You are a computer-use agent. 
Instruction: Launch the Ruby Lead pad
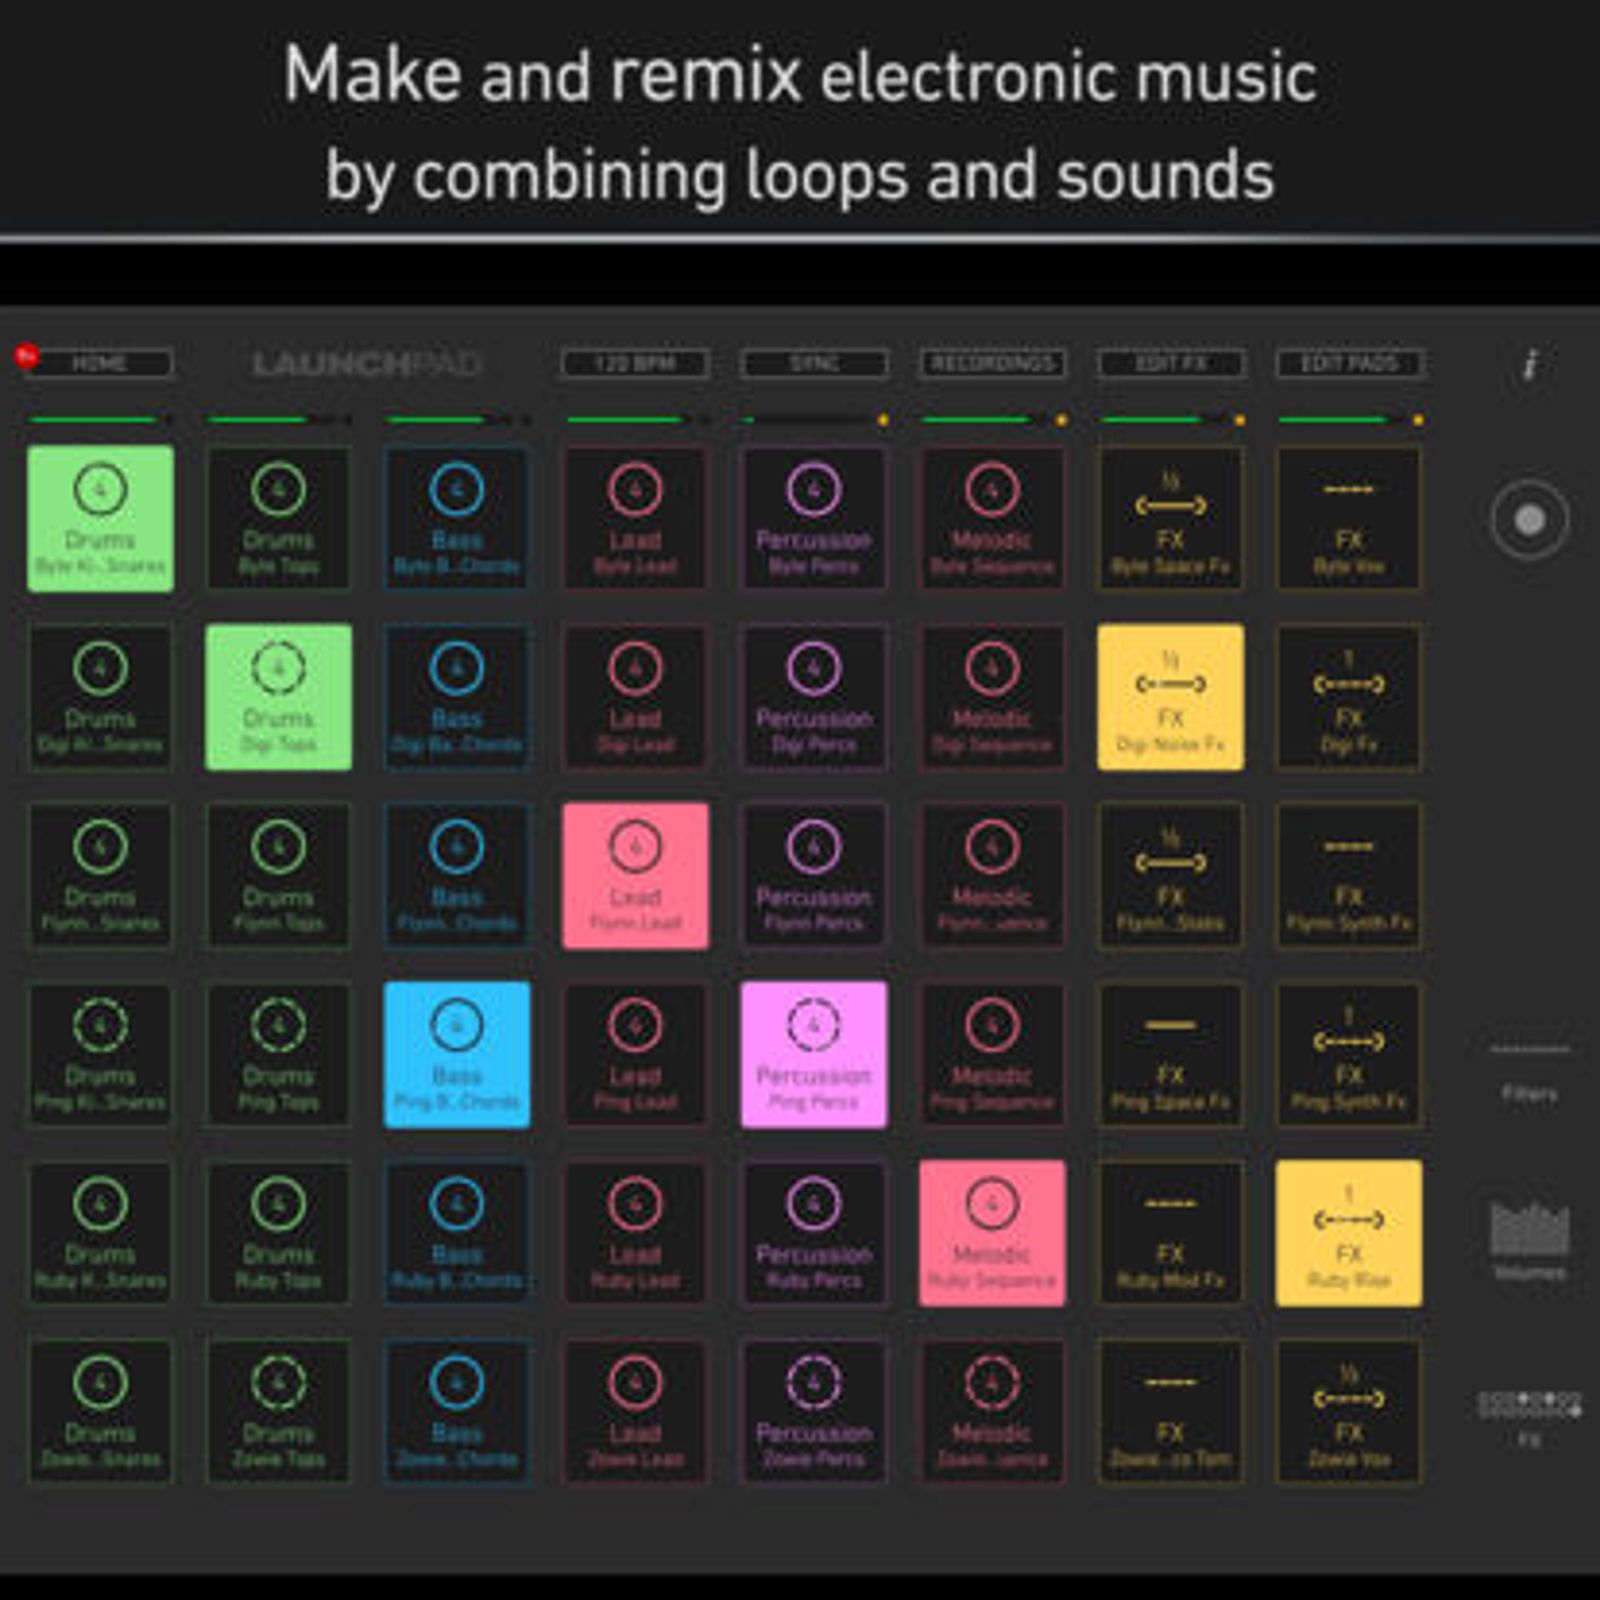[x=635, y=1233]
